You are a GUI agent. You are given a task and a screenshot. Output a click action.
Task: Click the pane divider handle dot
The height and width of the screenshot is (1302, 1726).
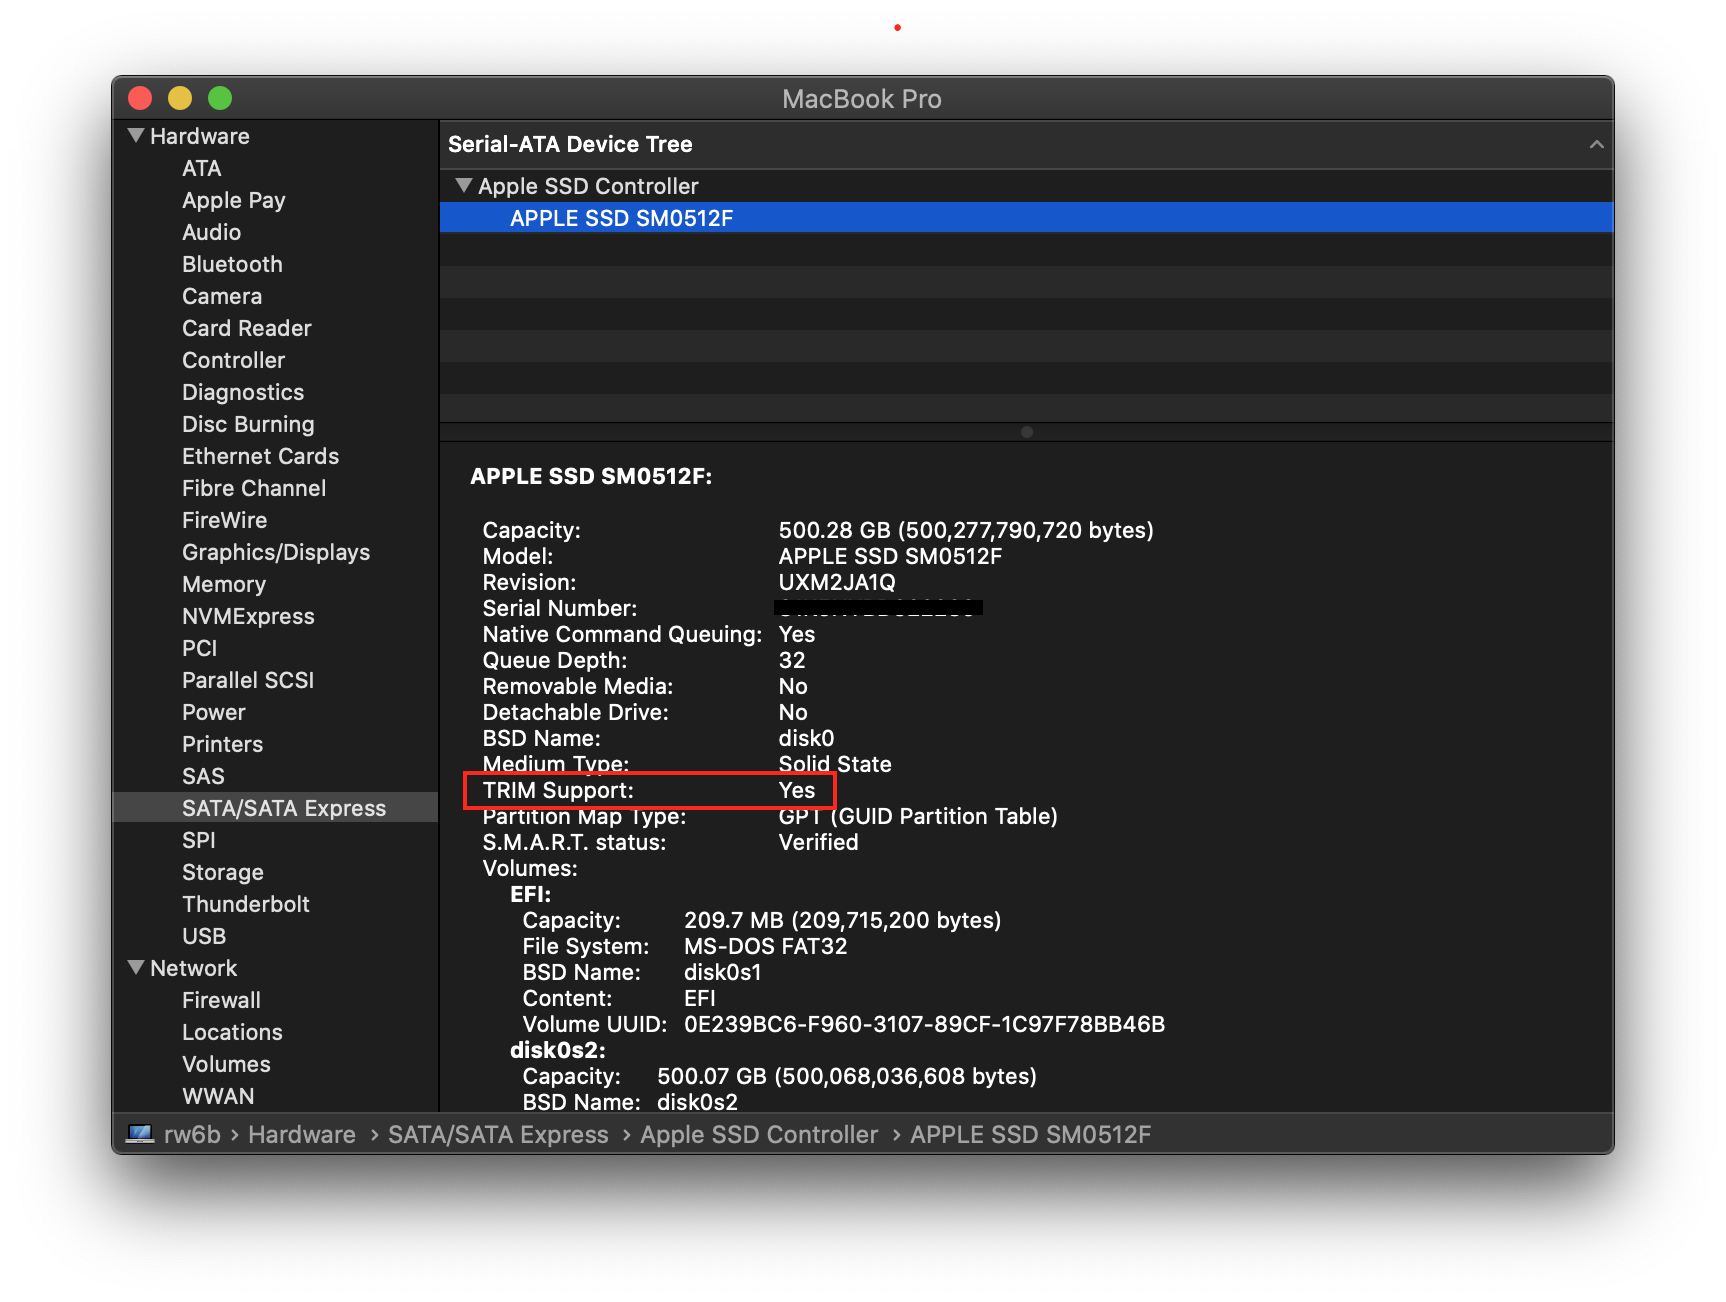tap(1026, 432)
